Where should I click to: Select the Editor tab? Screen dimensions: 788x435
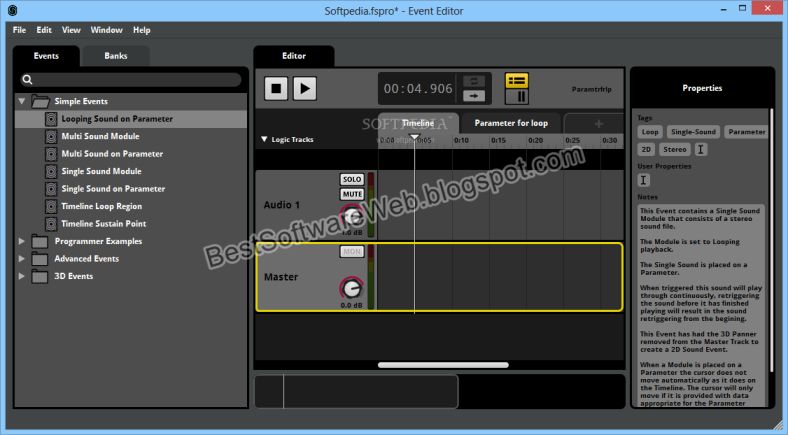pos(294,56)
